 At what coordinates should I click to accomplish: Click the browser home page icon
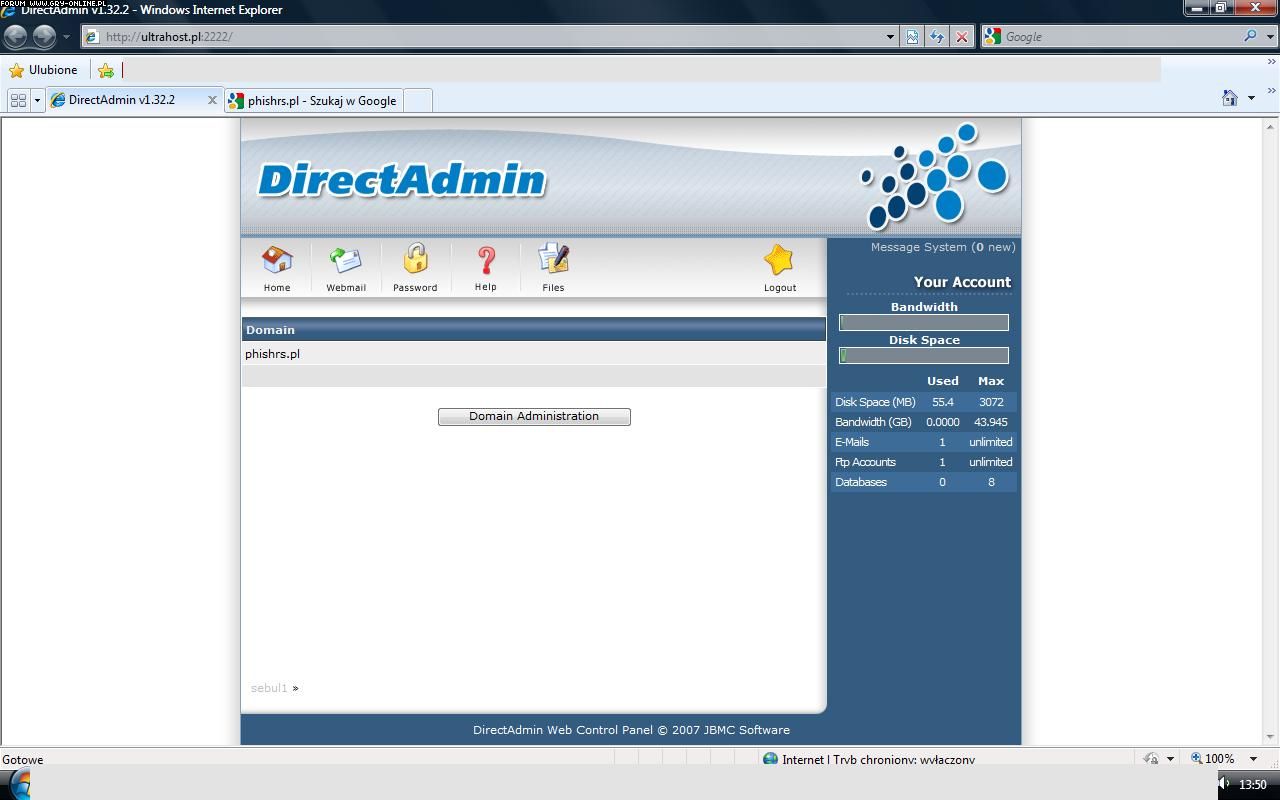point(1230,98)
